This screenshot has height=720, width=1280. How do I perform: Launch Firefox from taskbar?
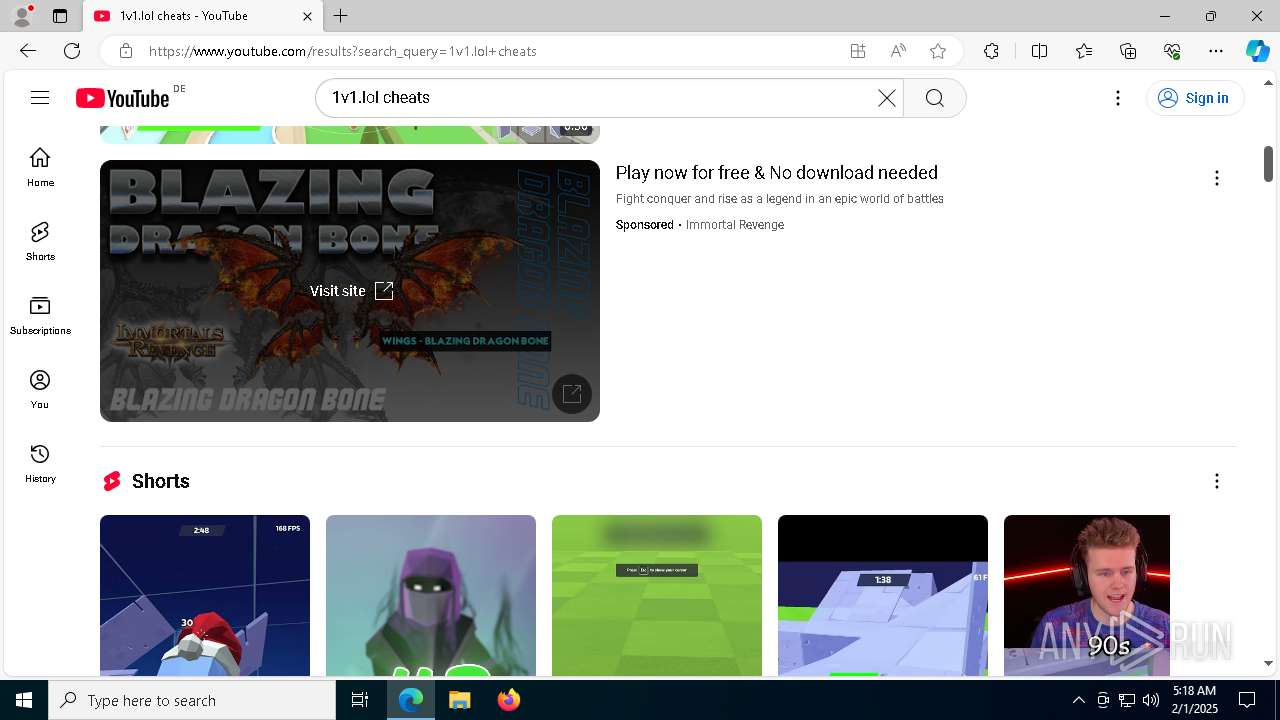click(x=508, y=700)
